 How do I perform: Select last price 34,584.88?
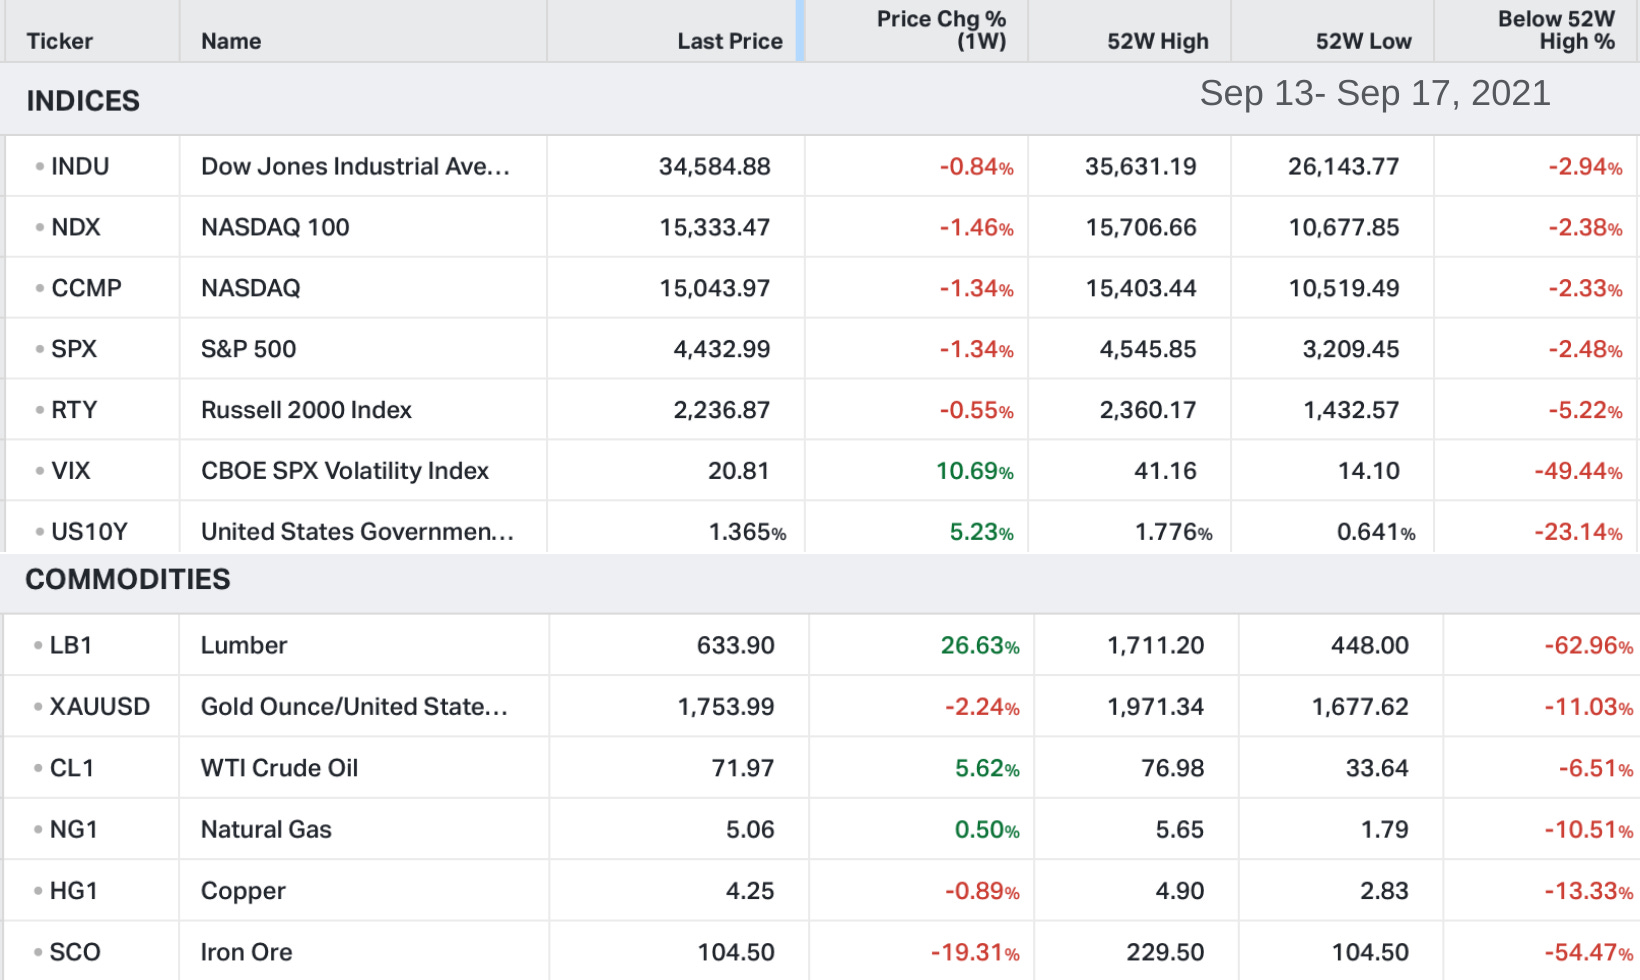(x=714, y=166)
